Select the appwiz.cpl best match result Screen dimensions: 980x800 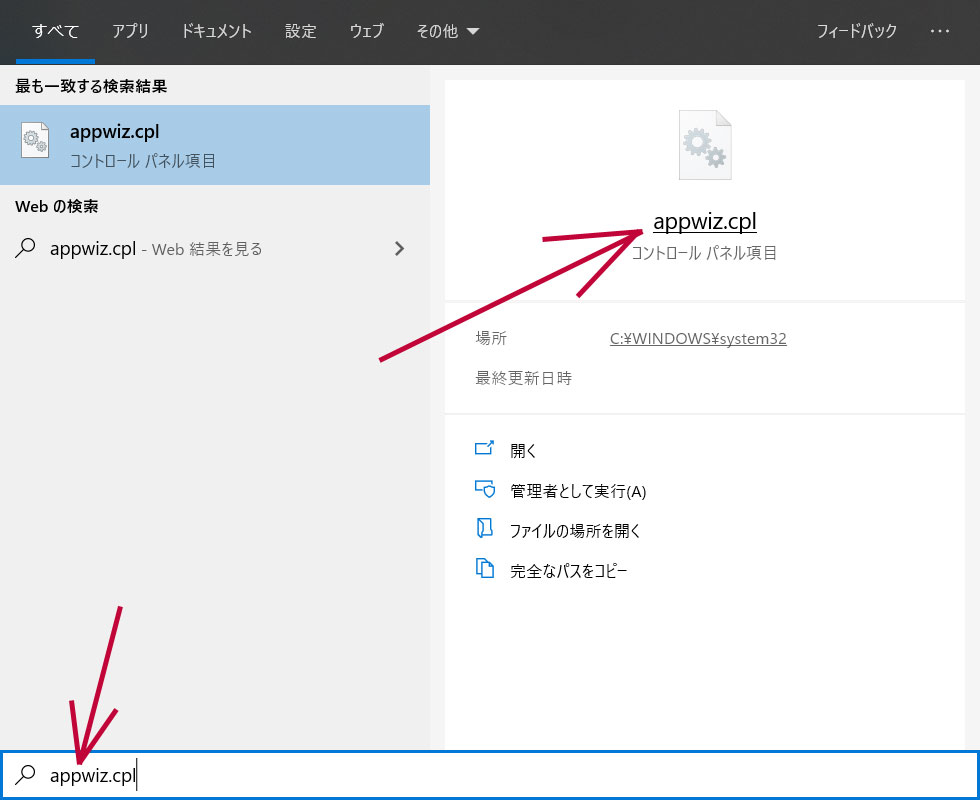[x=215, y=145]
